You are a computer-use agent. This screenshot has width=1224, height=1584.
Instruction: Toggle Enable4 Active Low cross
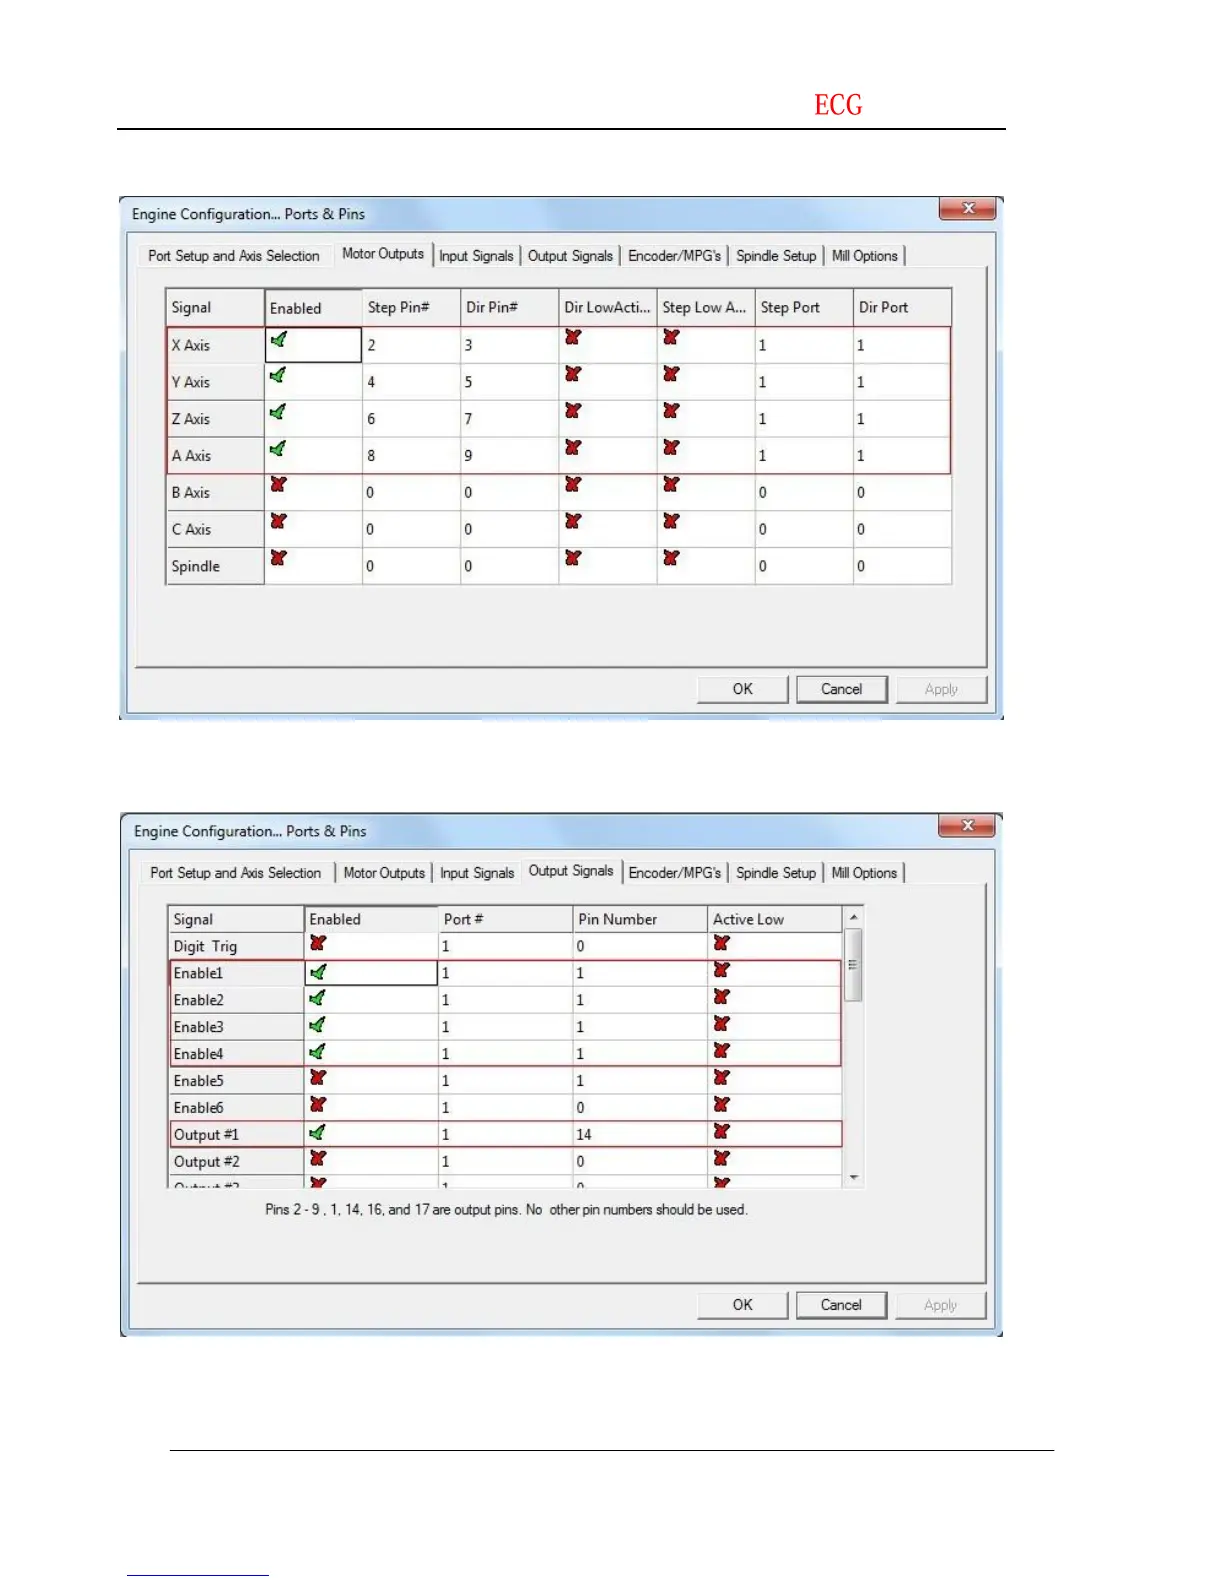pos(722,1050)
